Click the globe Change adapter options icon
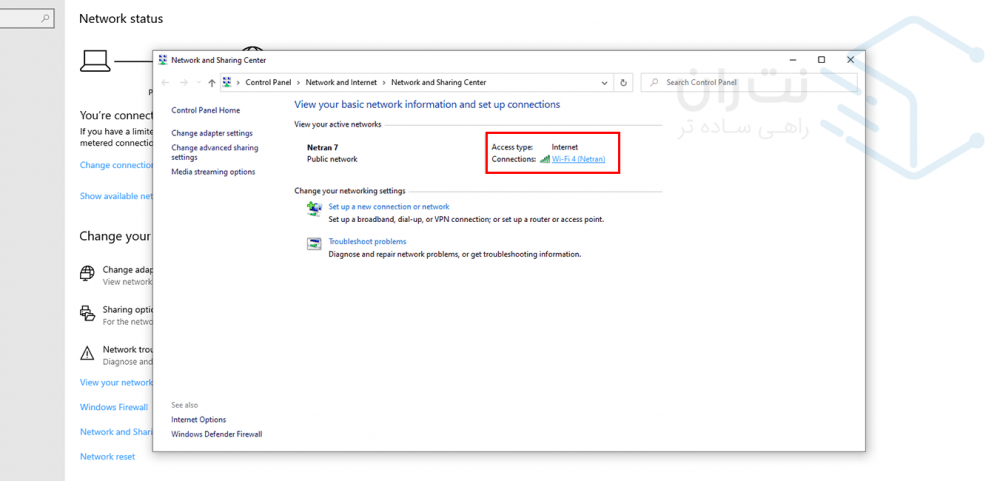The image size is (1000, 481). coord(87,272)
